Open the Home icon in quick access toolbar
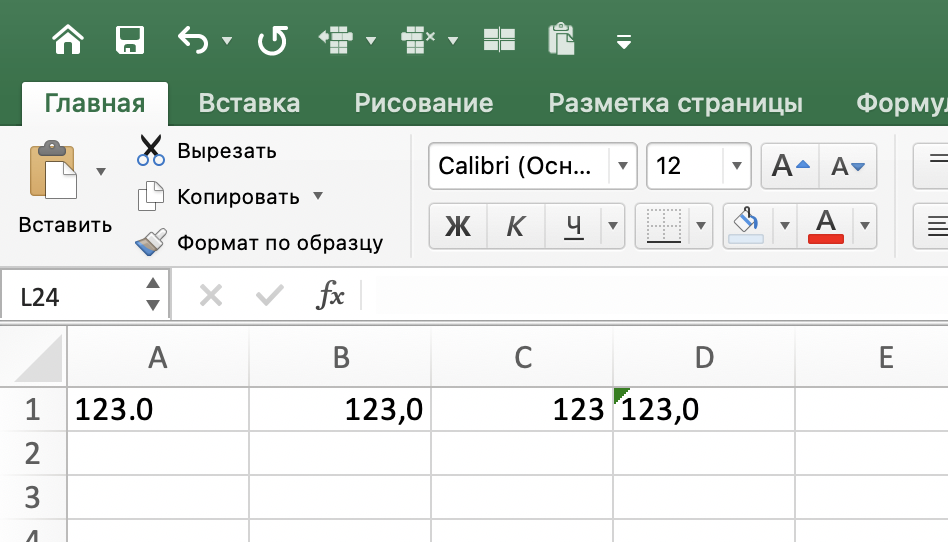948x542 pixels. coord(68,40)
